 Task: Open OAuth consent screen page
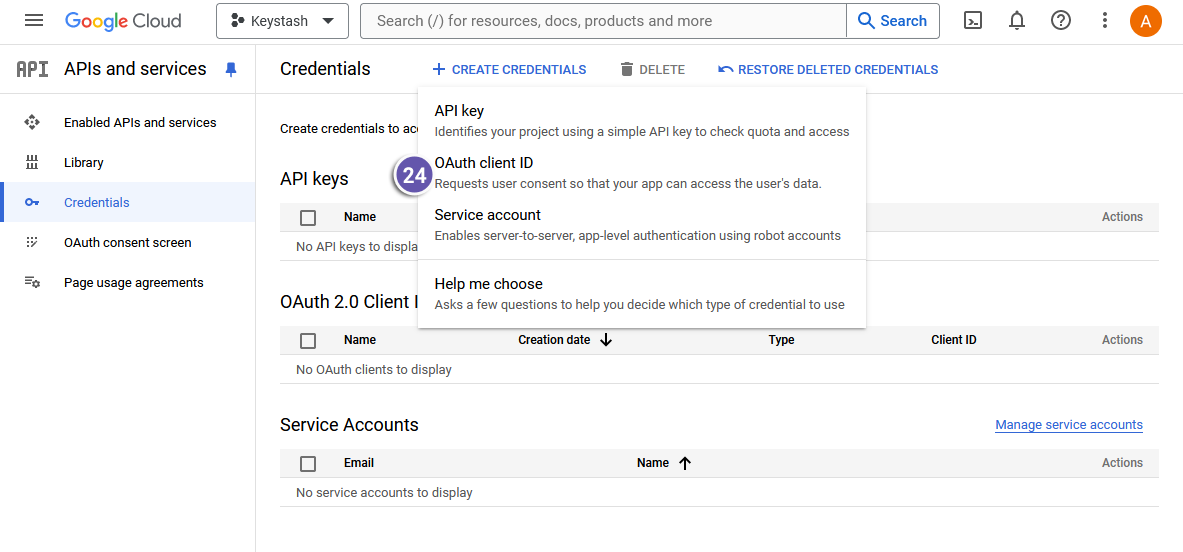128,242
